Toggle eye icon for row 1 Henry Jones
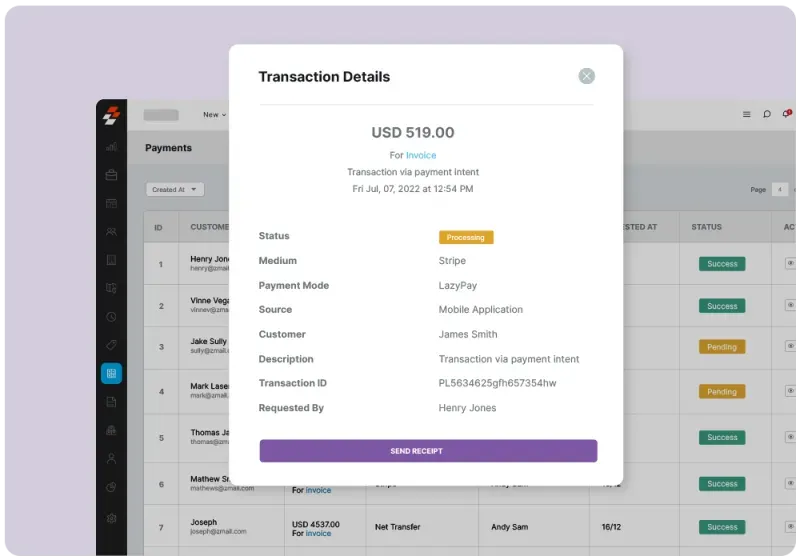Viewport: 800px width, 560px height. 790,263
